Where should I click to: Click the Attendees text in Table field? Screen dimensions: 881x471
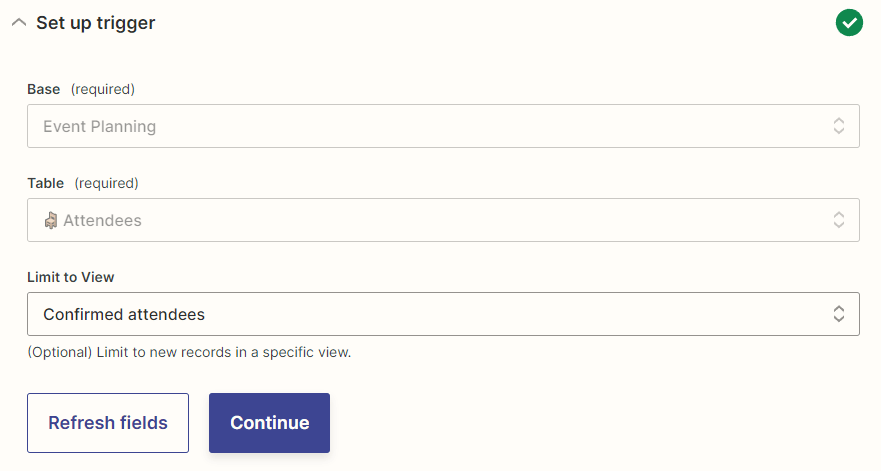[102, 220]
